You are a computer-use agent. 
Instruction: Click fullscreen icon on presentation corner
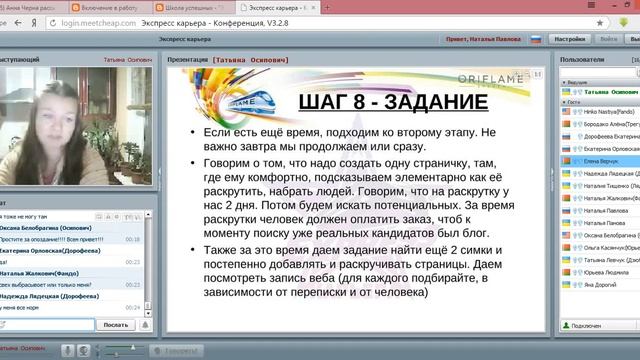538,74
